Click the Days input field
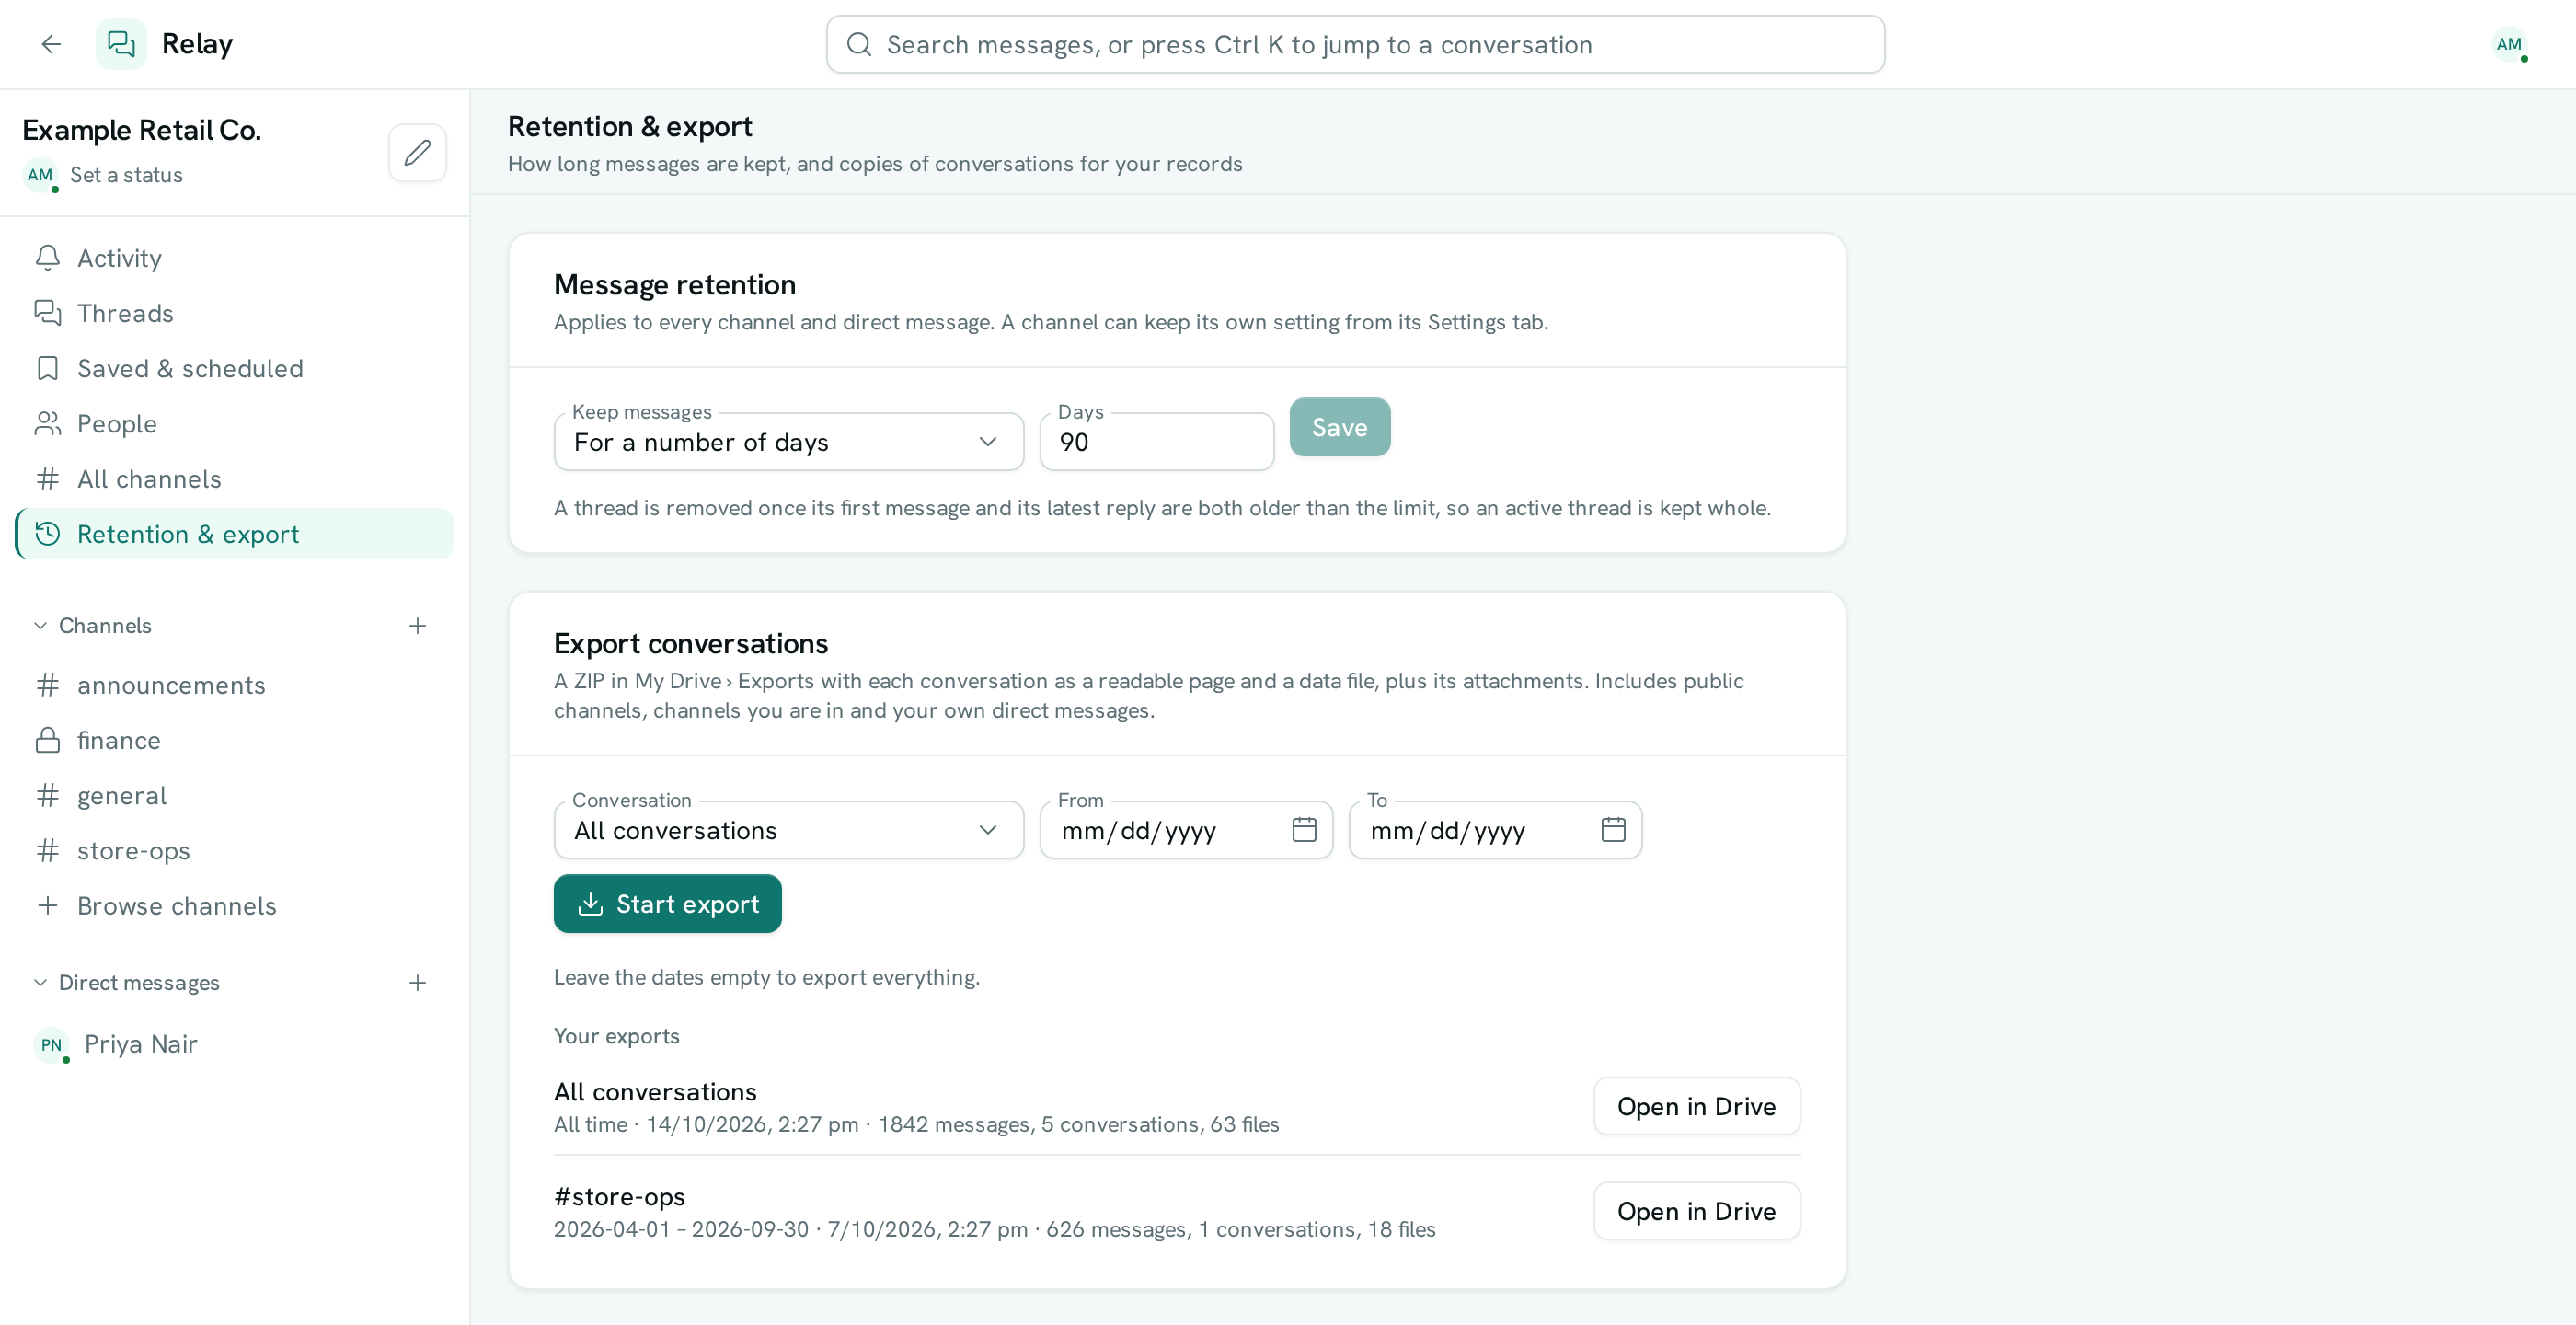The height and width of the screenshot is (1325, 2576). click(x=1156, y=442)
